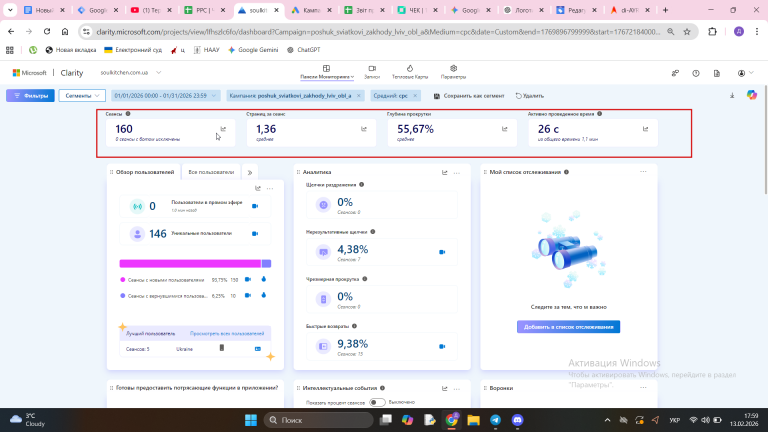768x432 pixels.
Task: Open the View all users link
Action: 227,334
